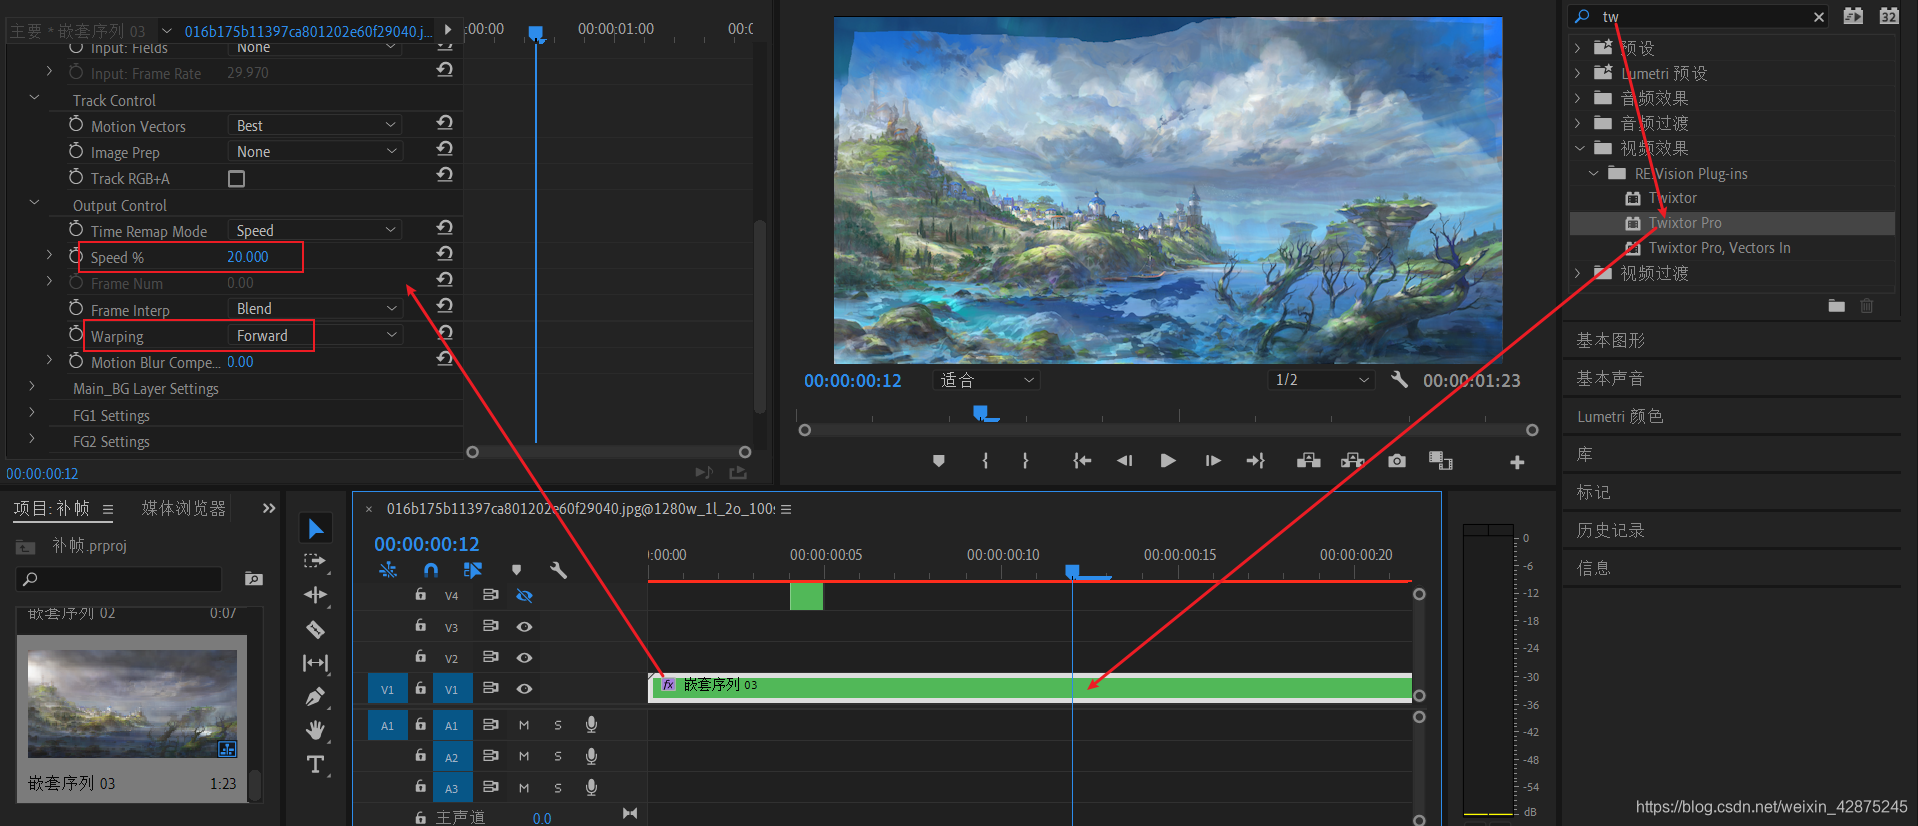Select the Track Select Forward tool

(316, 562)
